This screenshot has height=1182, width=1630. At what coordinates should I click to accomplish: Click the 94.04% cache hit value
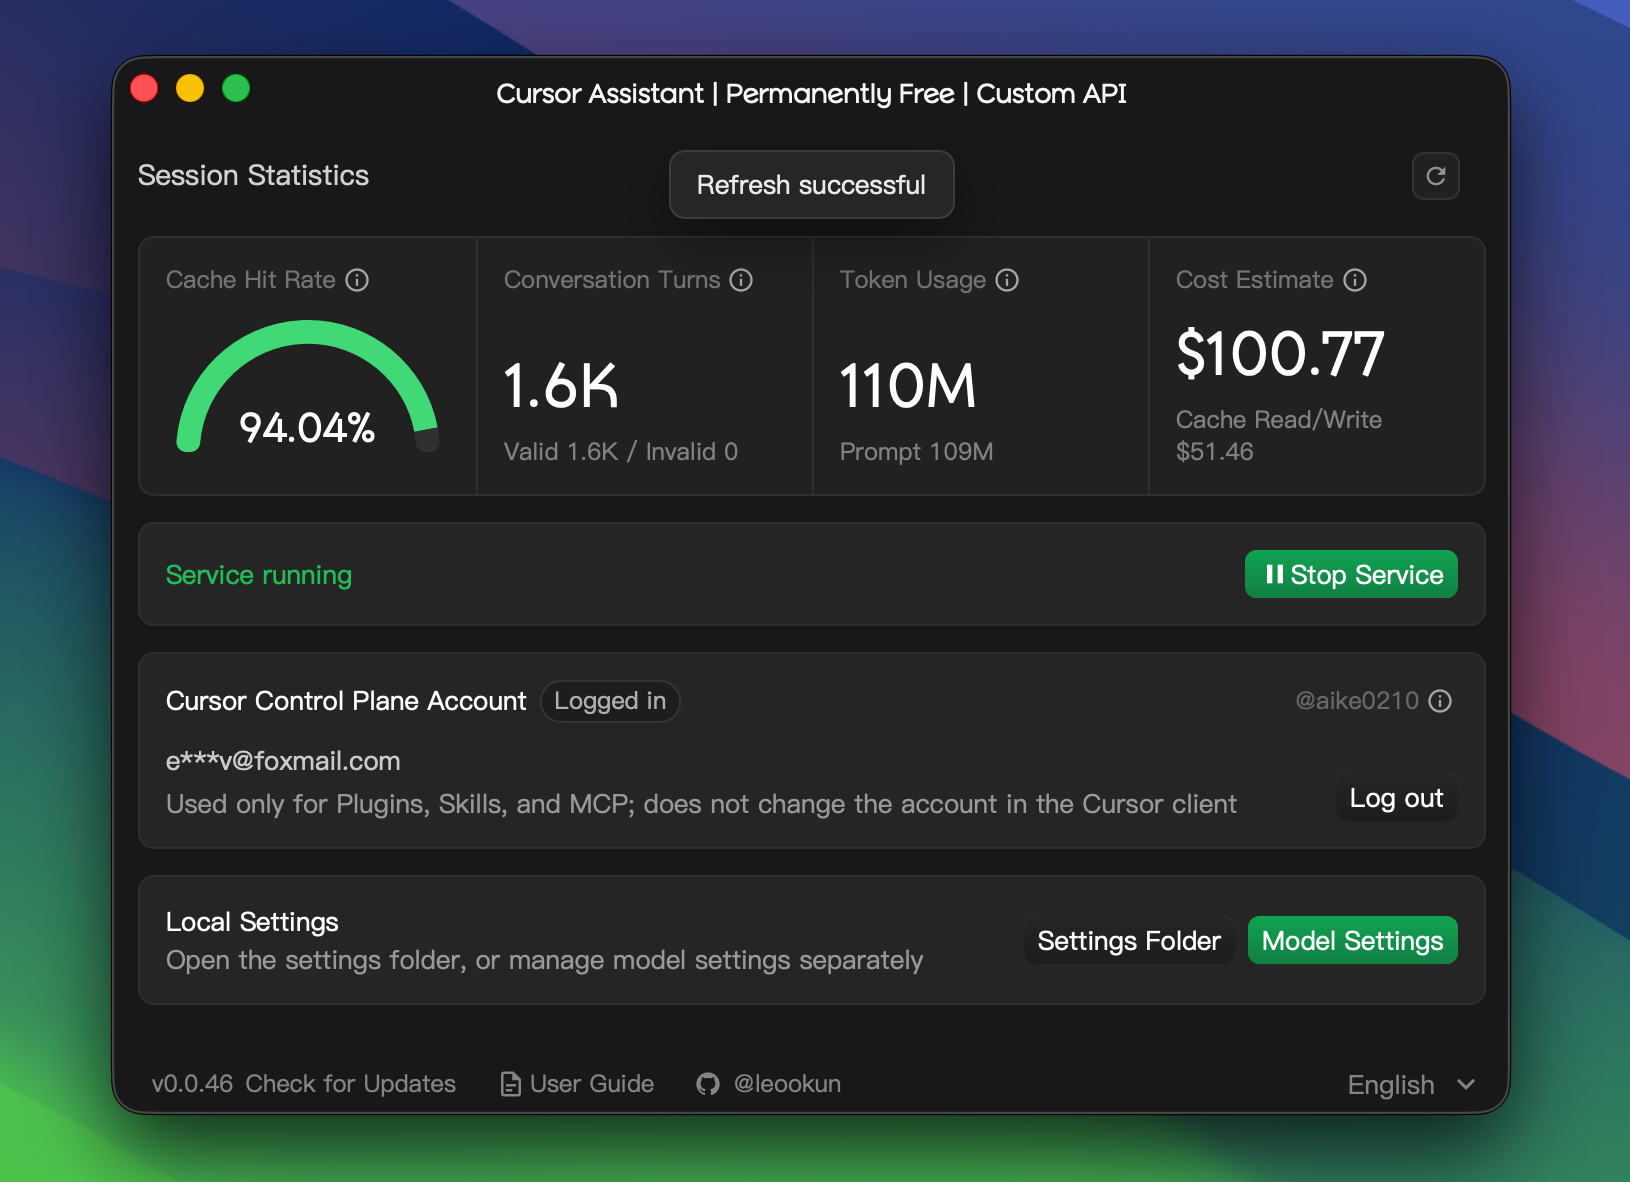(x=307, y=428)
